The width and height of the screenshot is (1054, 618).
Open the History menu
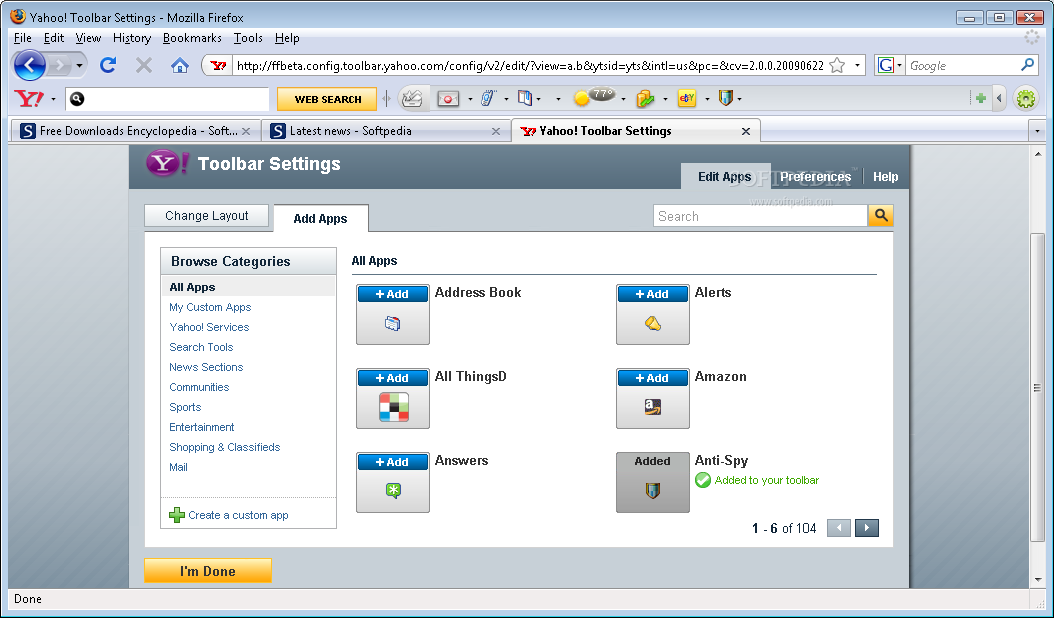point(132,38)
